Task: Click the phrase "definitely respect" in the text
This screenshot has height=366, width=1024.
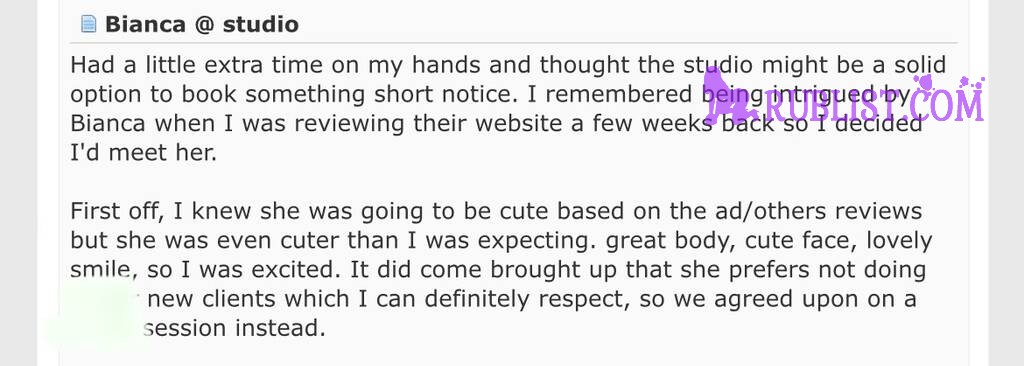Action: coord(526,298)
